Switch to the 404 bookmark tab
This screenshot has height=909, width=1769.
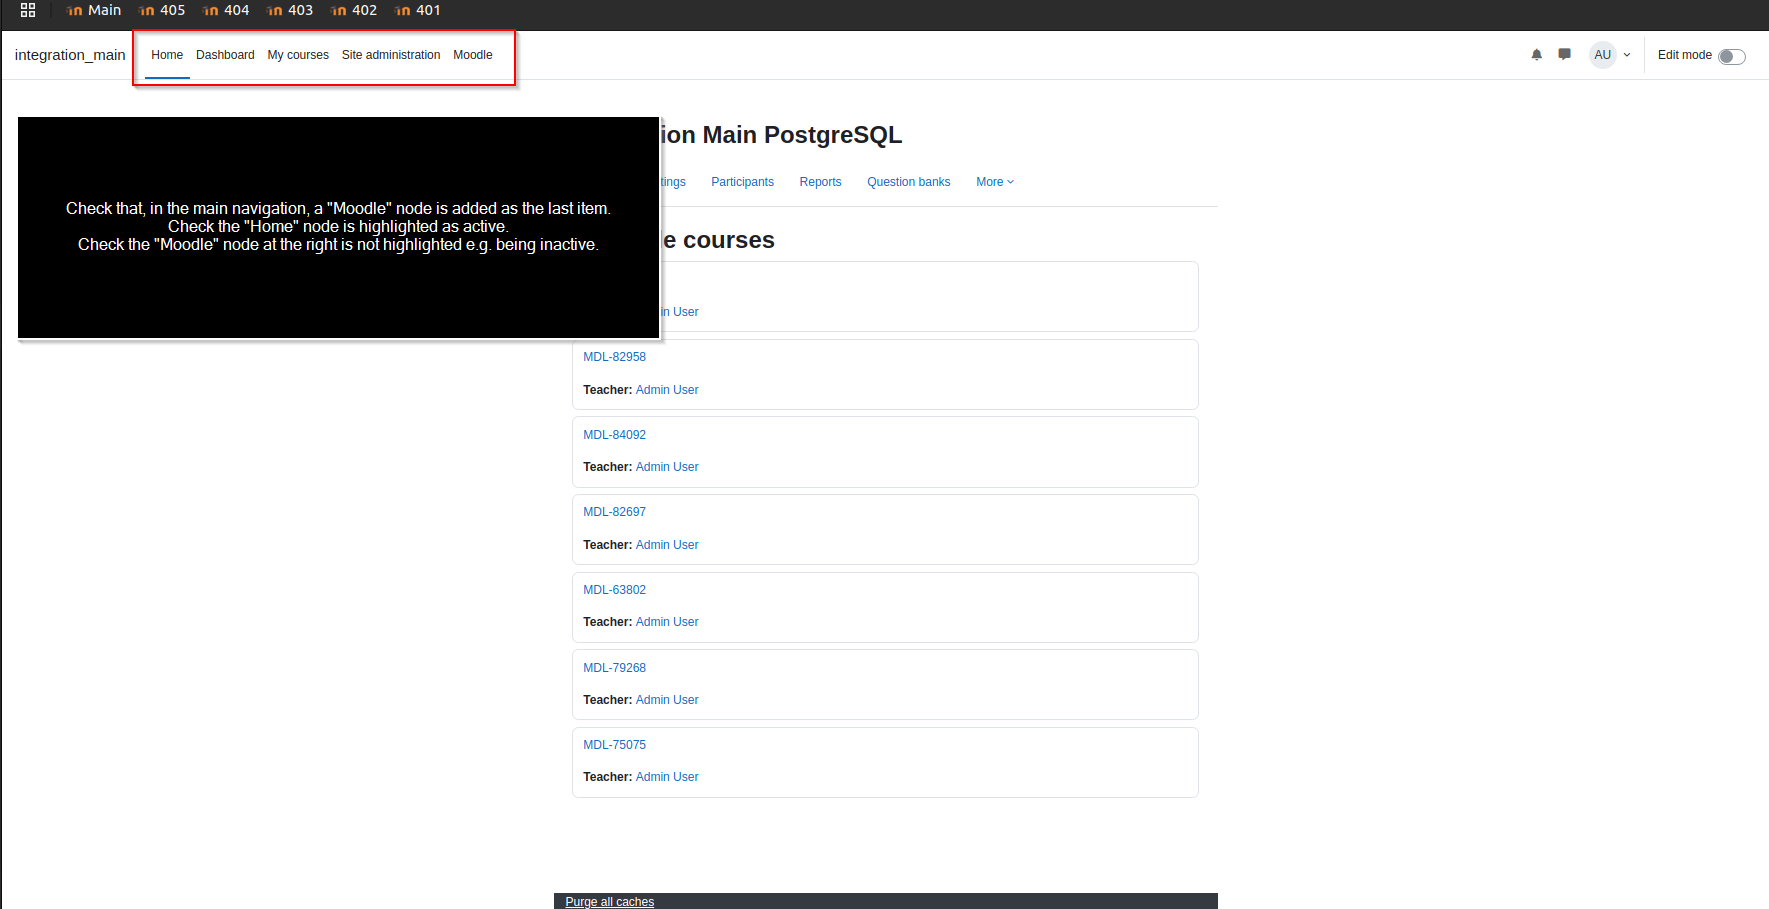tap(226, 10)
